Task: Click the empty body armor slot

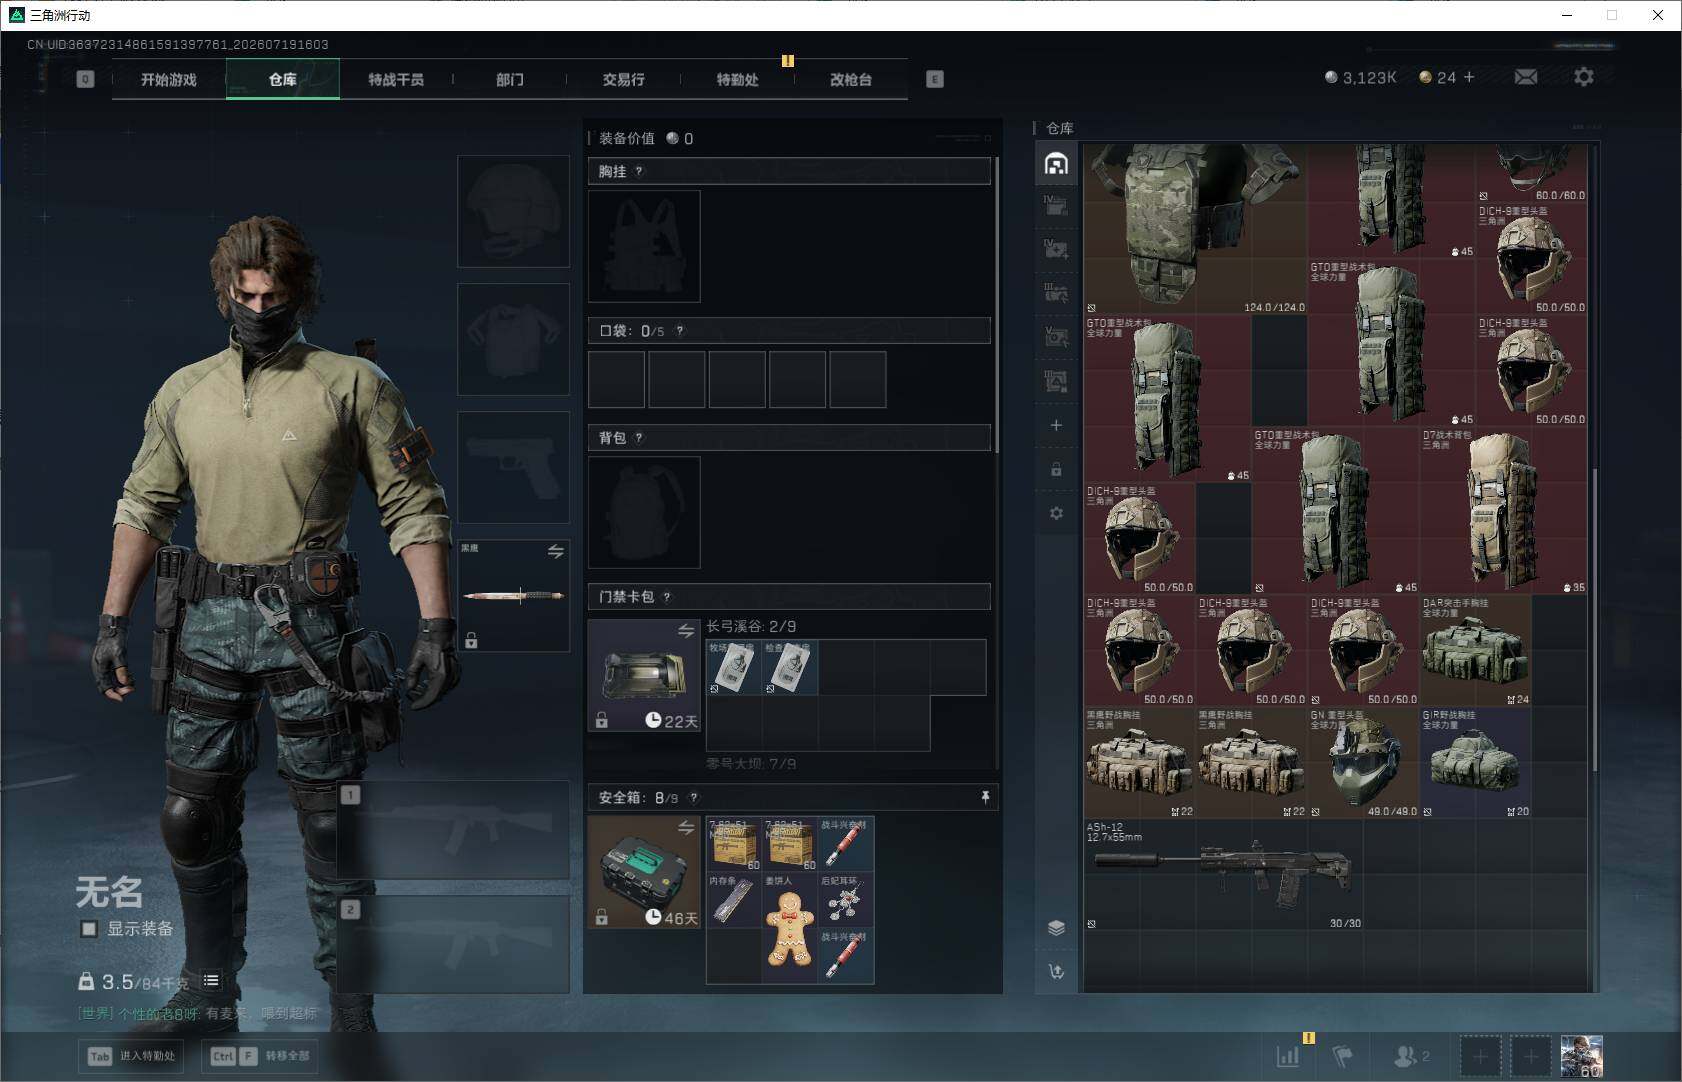Action: (x=513, y=339)
